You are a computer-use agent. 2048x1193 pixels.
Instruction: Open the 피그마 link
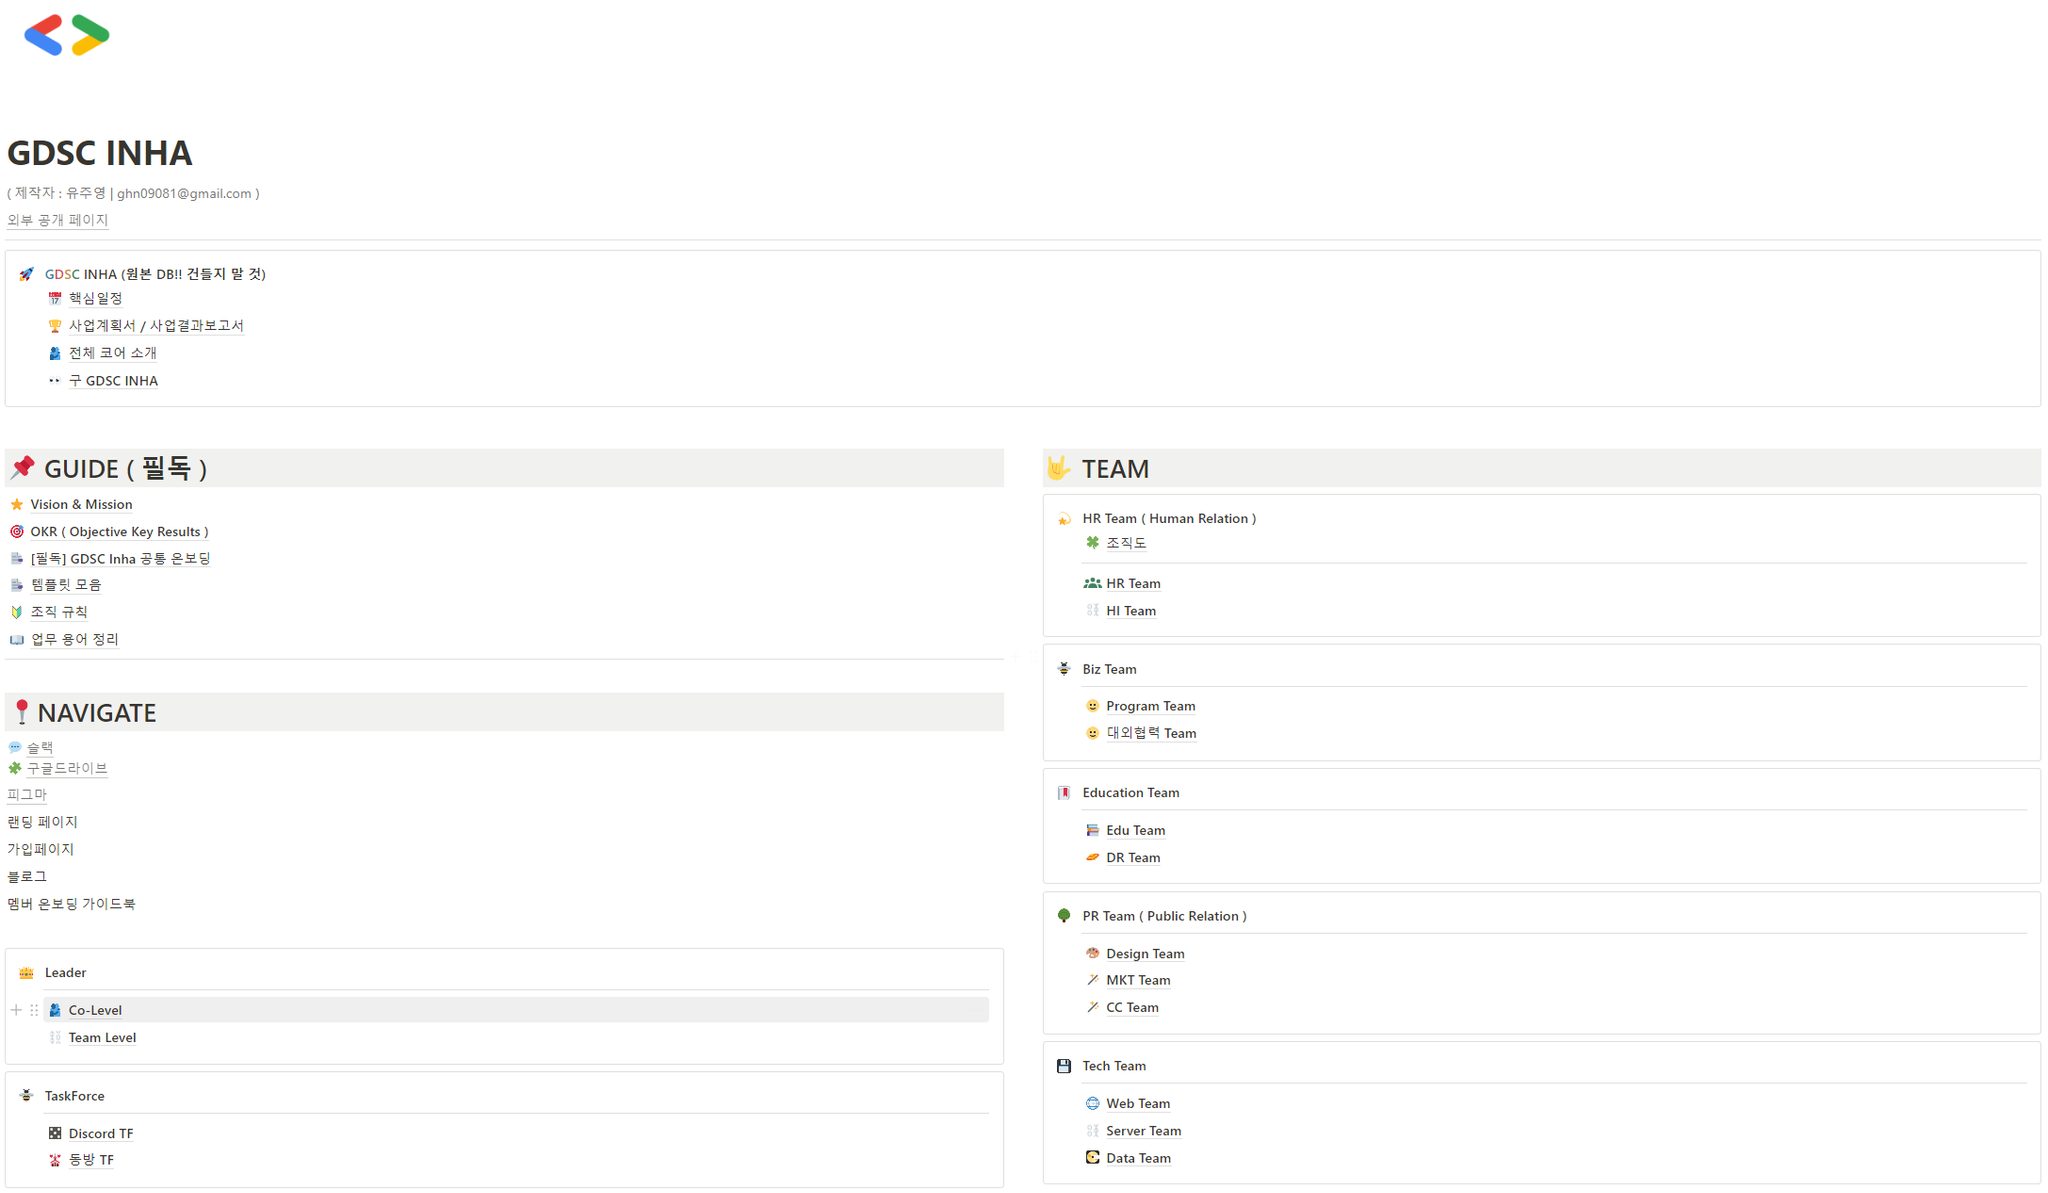[27, 795]
